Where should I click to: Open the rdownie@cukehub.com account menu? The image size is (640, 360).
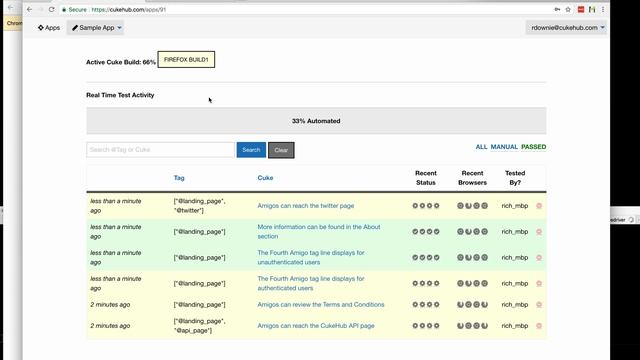[x=567, y=28]
